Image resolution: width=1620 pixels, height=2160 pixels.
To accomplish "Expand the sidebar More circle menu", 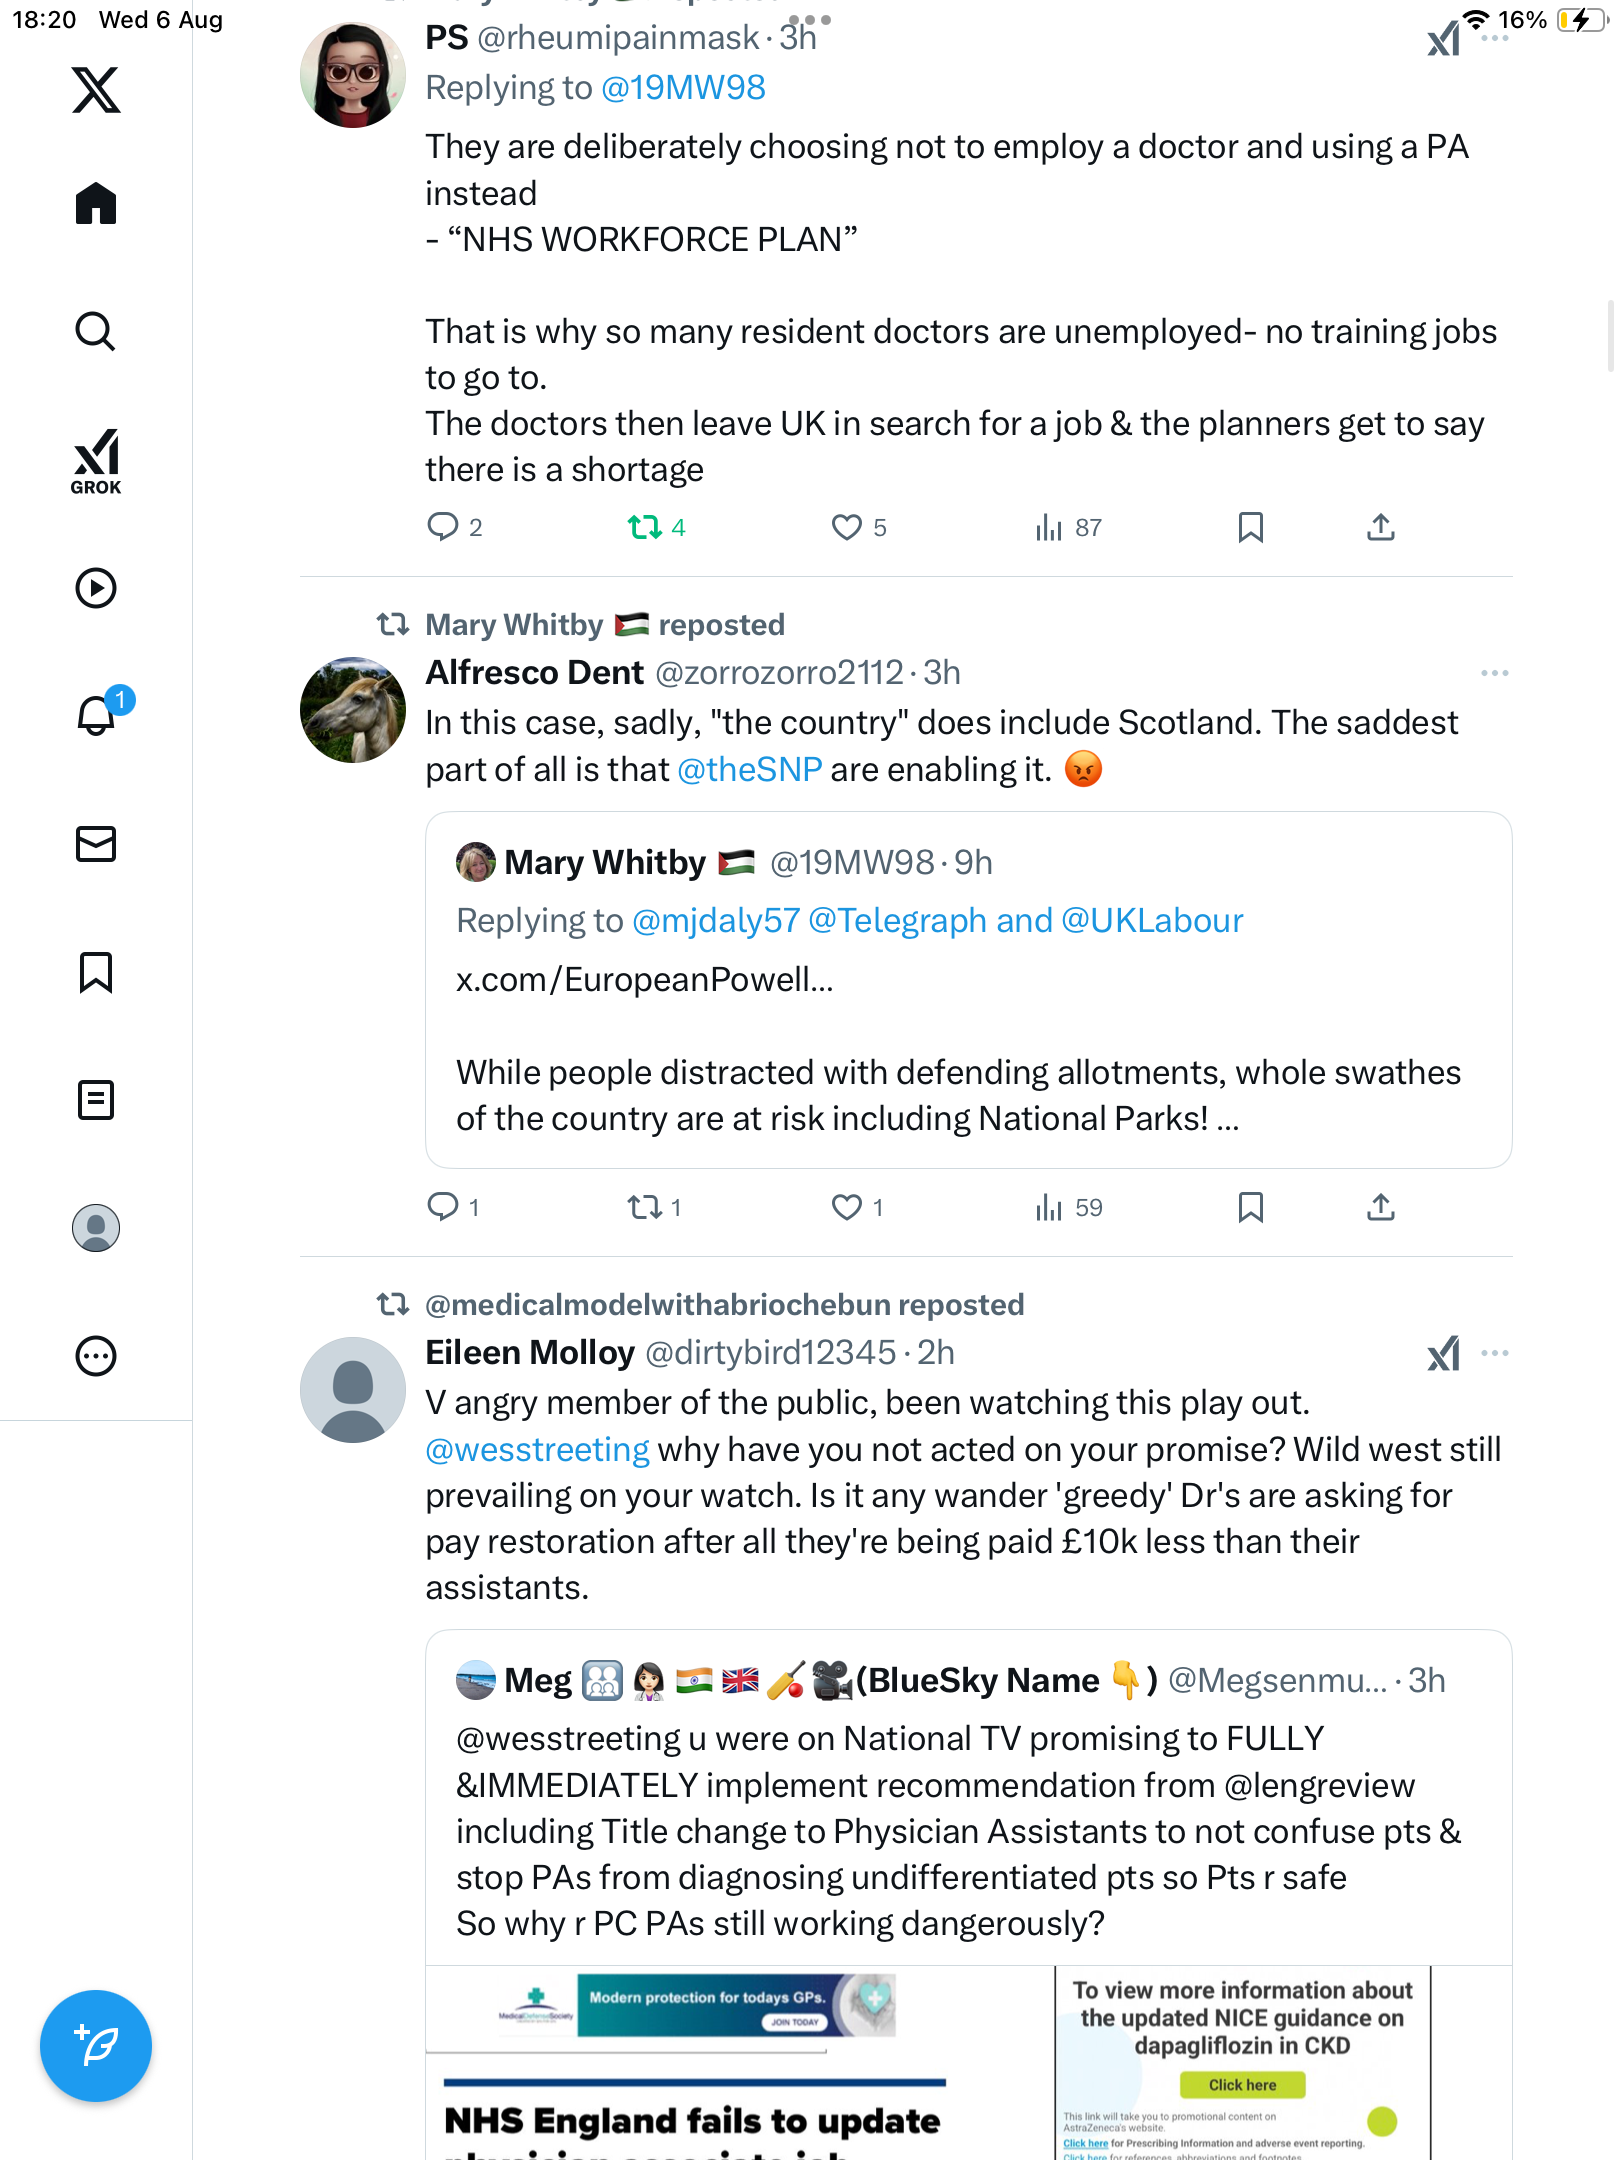I will tap(96, 1356).
